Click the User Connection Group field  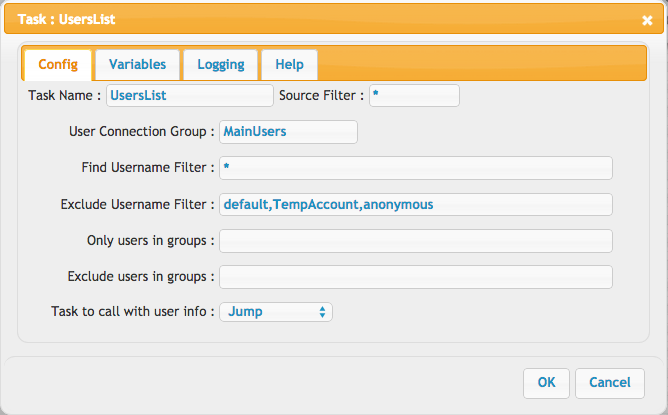(x=288, y=132)
